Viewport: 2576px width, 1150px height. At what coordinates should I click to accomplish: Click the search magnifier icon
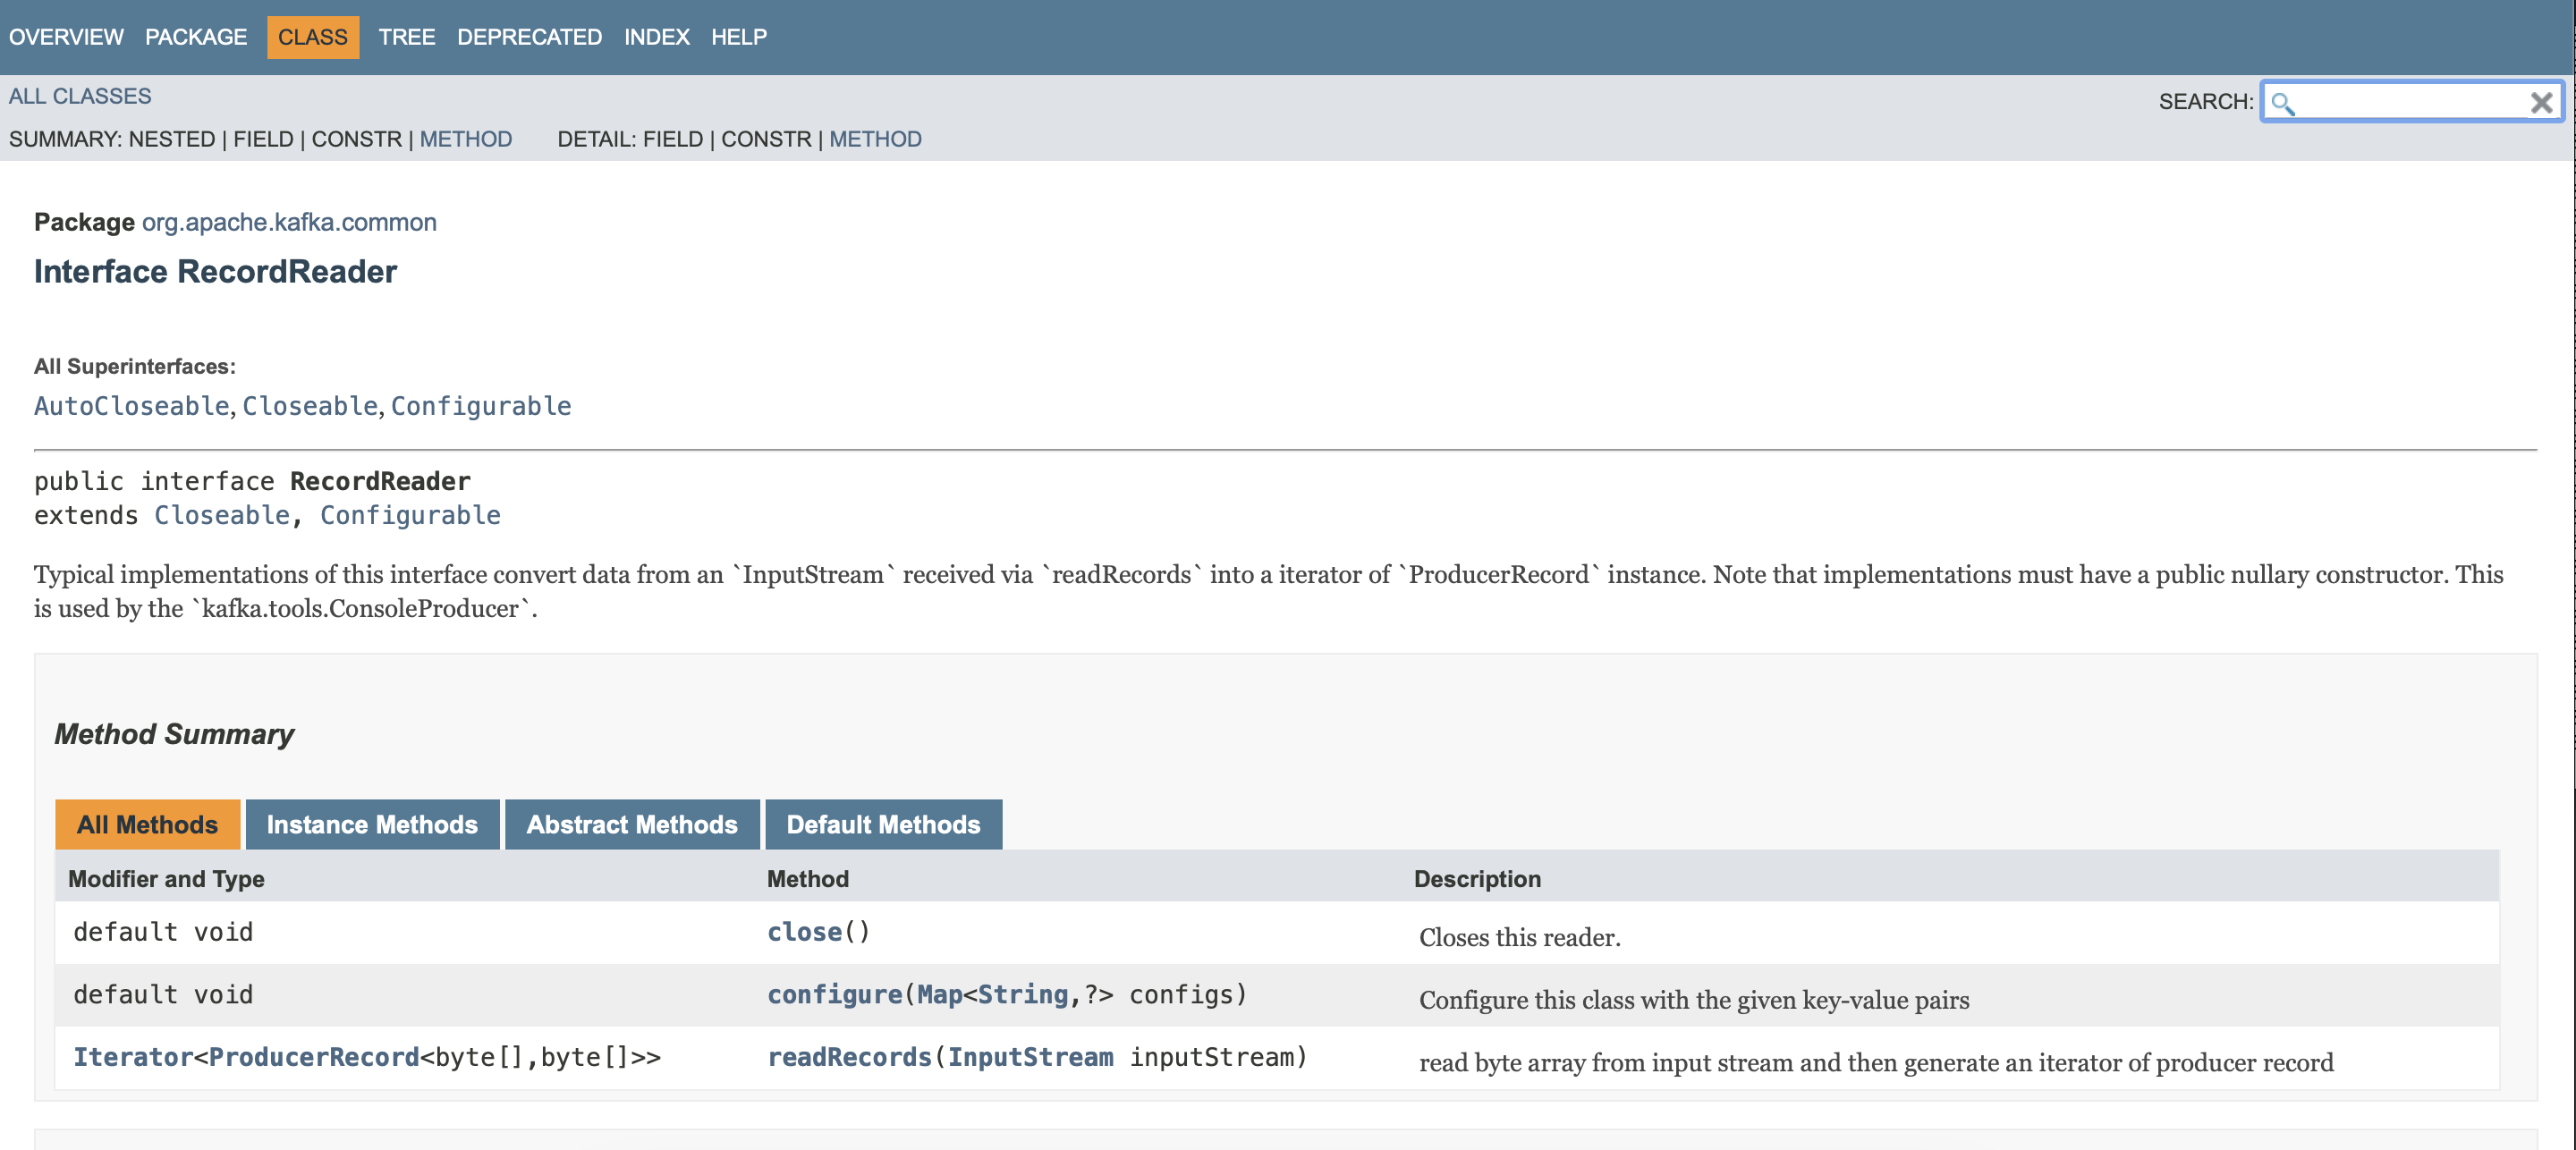(x=2282, y=102)
